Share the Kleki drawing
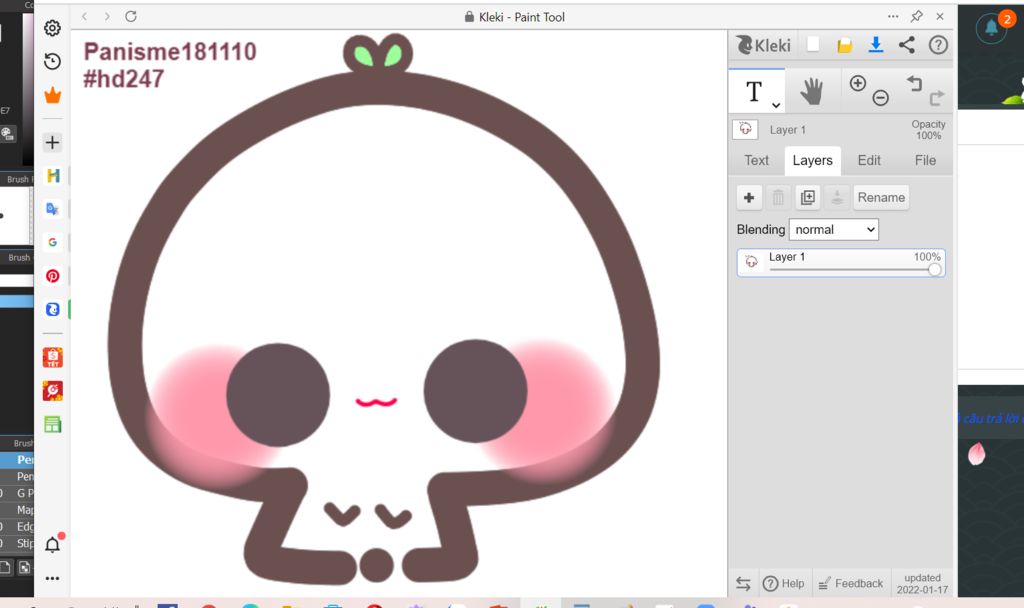This screenshot has width=1024, height=608. click(x=906, y=44)
